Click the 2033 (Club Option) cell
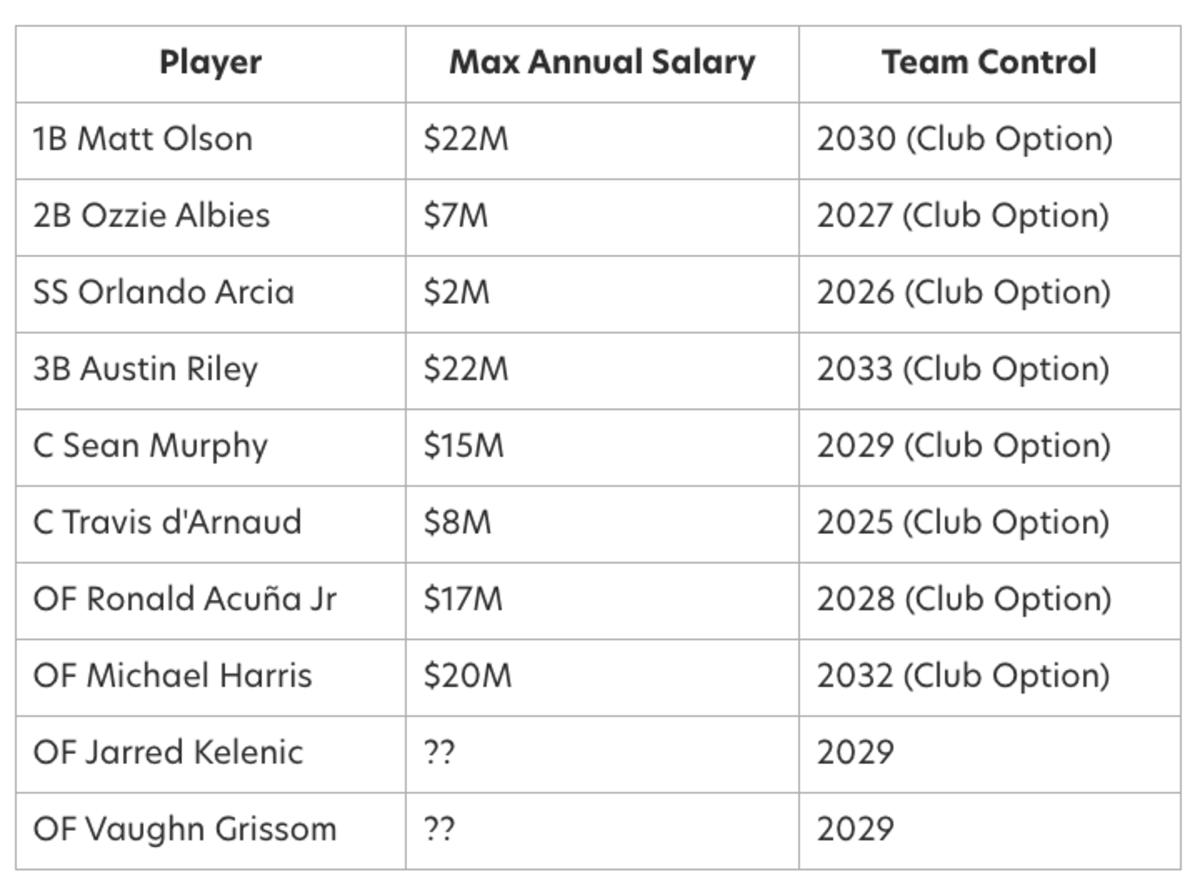The image size is (1200, 887). (x=962, y=369)
